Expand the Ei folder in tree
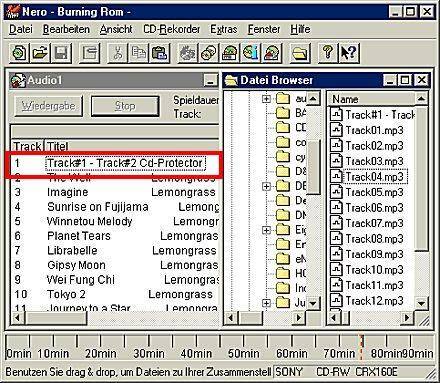The height and width of the screenshot is (383, 440). coord(266,230)
